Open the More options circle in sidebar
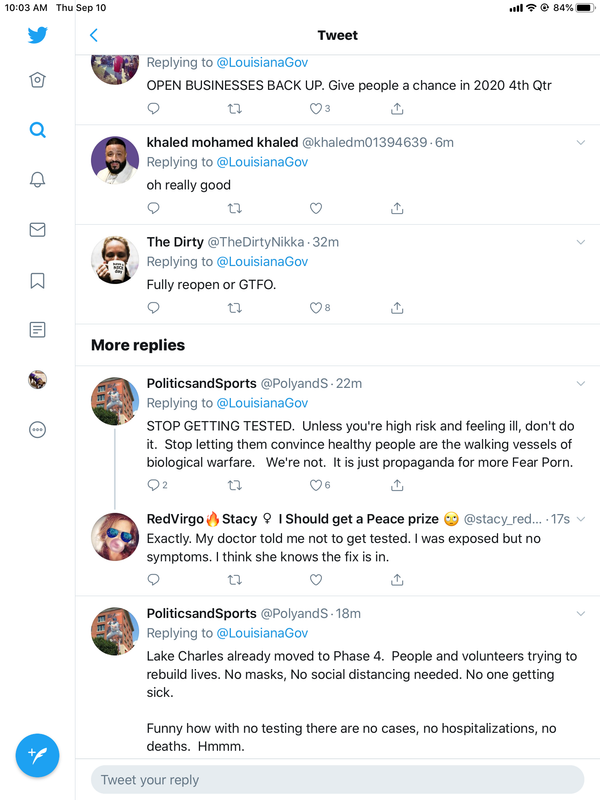Image resolution: width=600 pixels, height=800 pixels. (37, 429)
